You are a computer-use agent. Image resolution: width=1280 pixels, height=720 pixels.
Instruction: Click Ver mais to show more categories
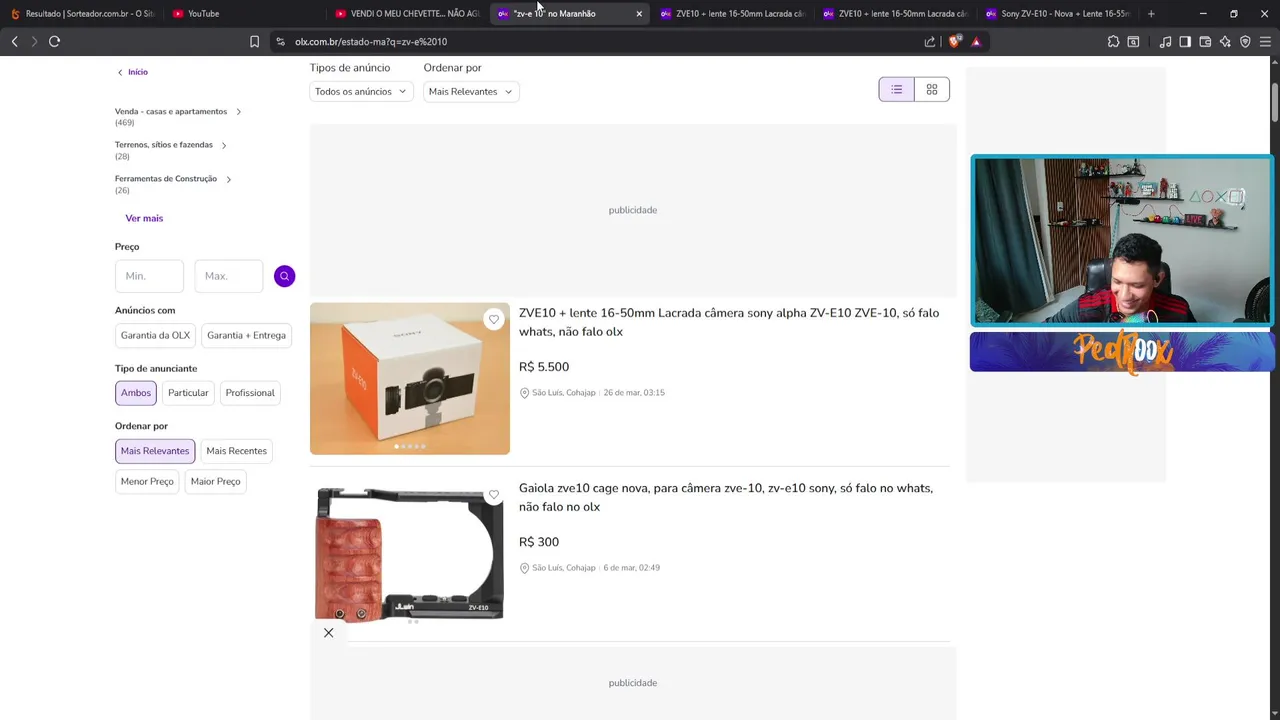[x=144, y=218]
